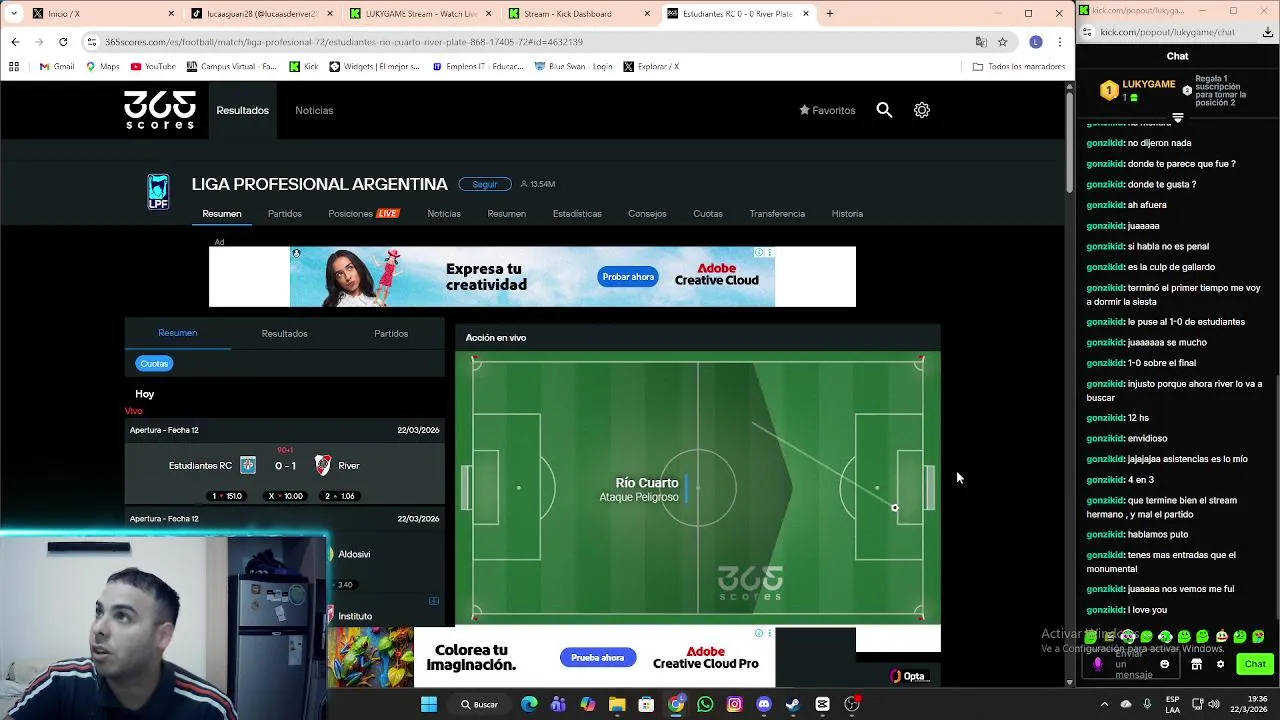This screenshot has height=720, width=1280.
Task: Click the LPF league badge
Action: pyautogui.click(x=158, y=192)
